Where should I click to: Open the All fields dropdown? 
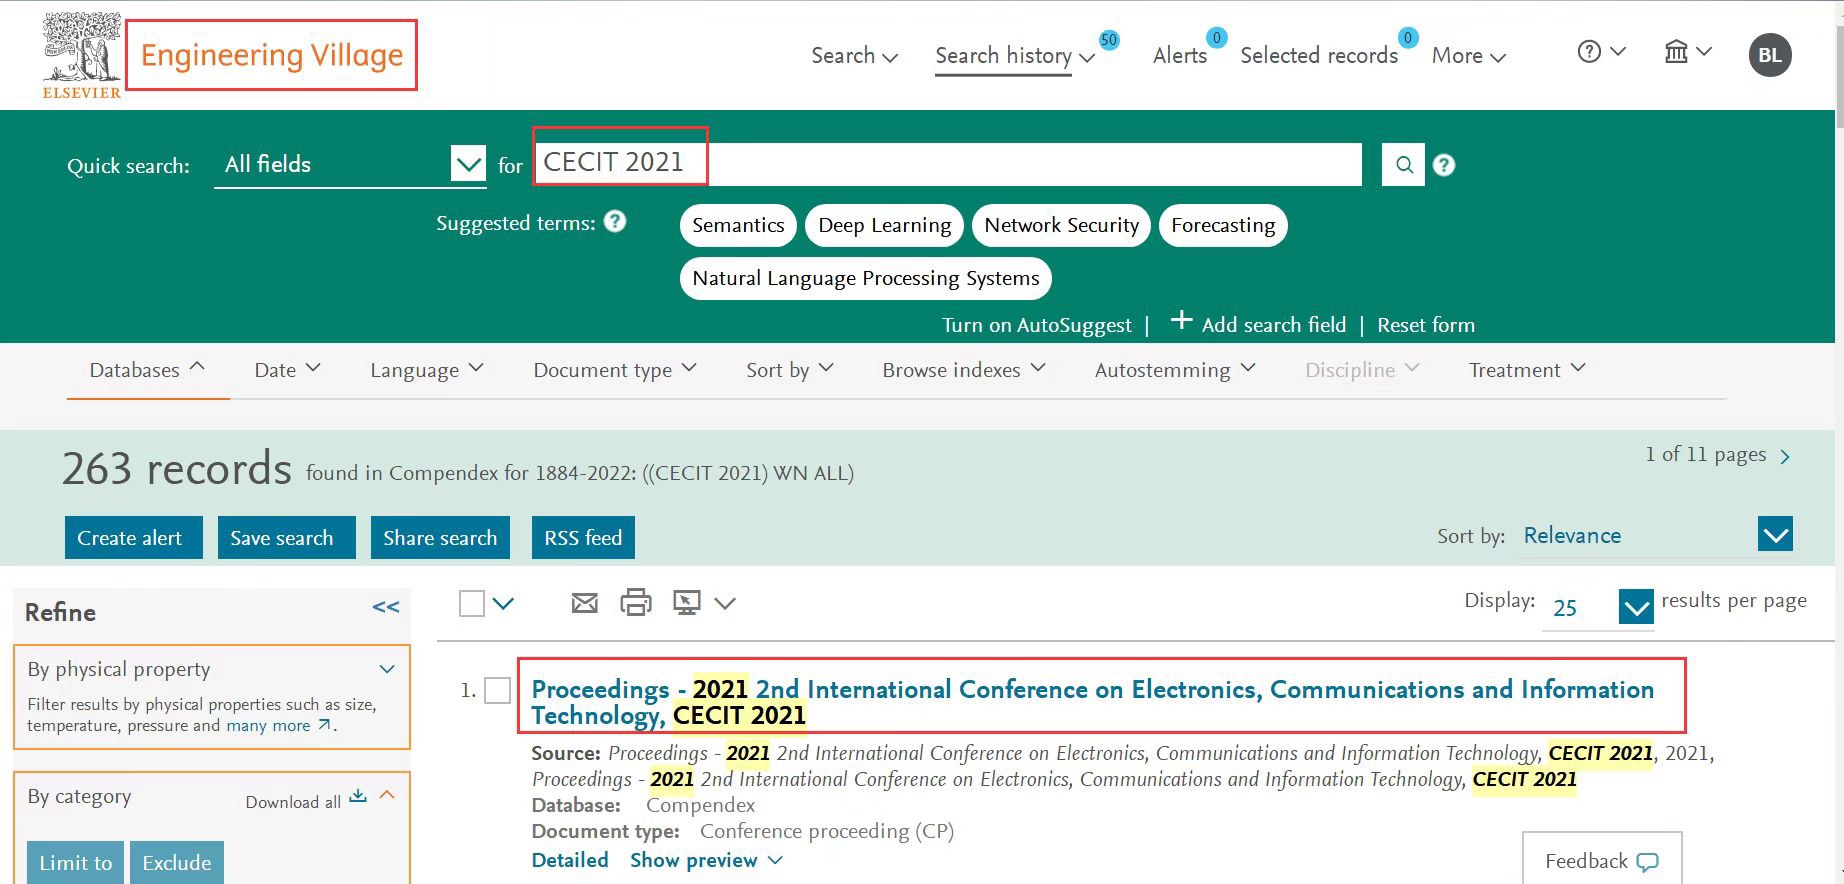(x=467, y=163)
